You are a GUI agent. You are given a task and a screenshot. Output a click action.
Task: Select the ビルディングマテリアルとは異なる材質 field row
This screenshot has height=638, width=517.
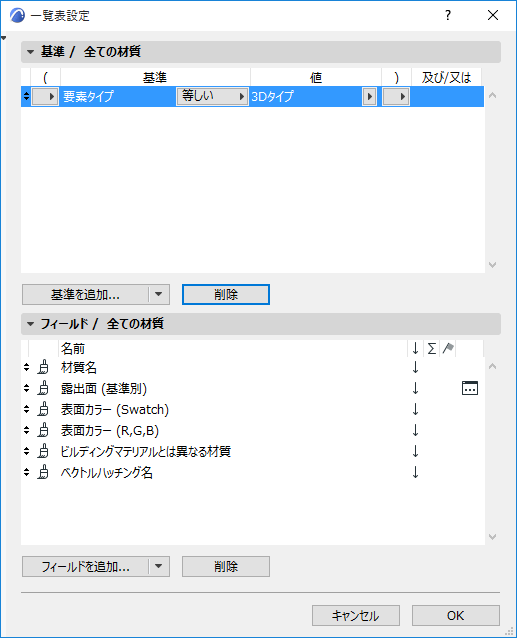point(253,452)
